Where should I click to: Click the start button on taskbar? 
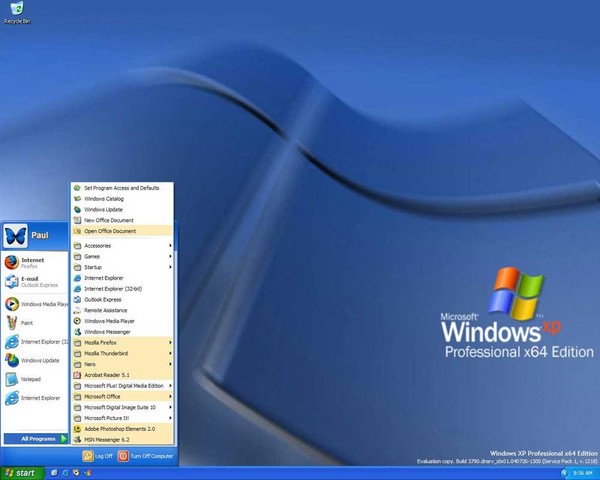point(22,473)
